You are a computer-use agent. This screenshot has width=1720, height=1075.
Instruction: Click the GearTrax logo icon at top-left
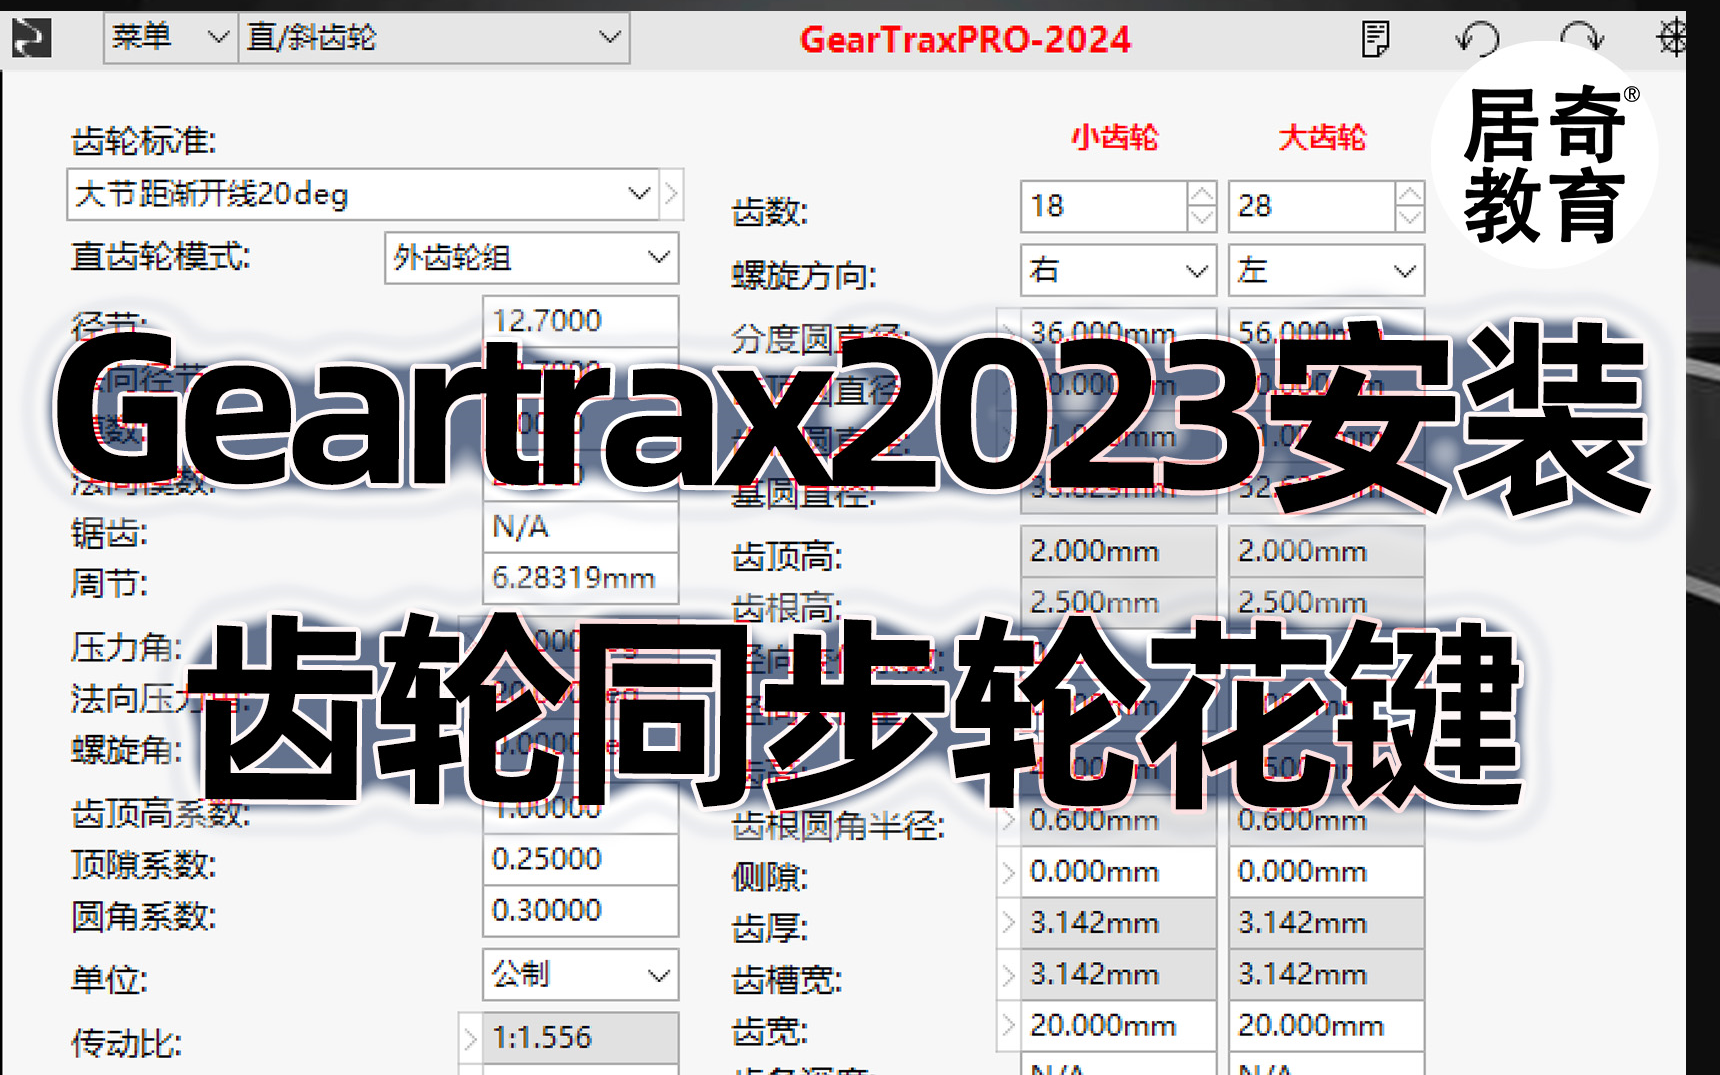coord(31,38)
